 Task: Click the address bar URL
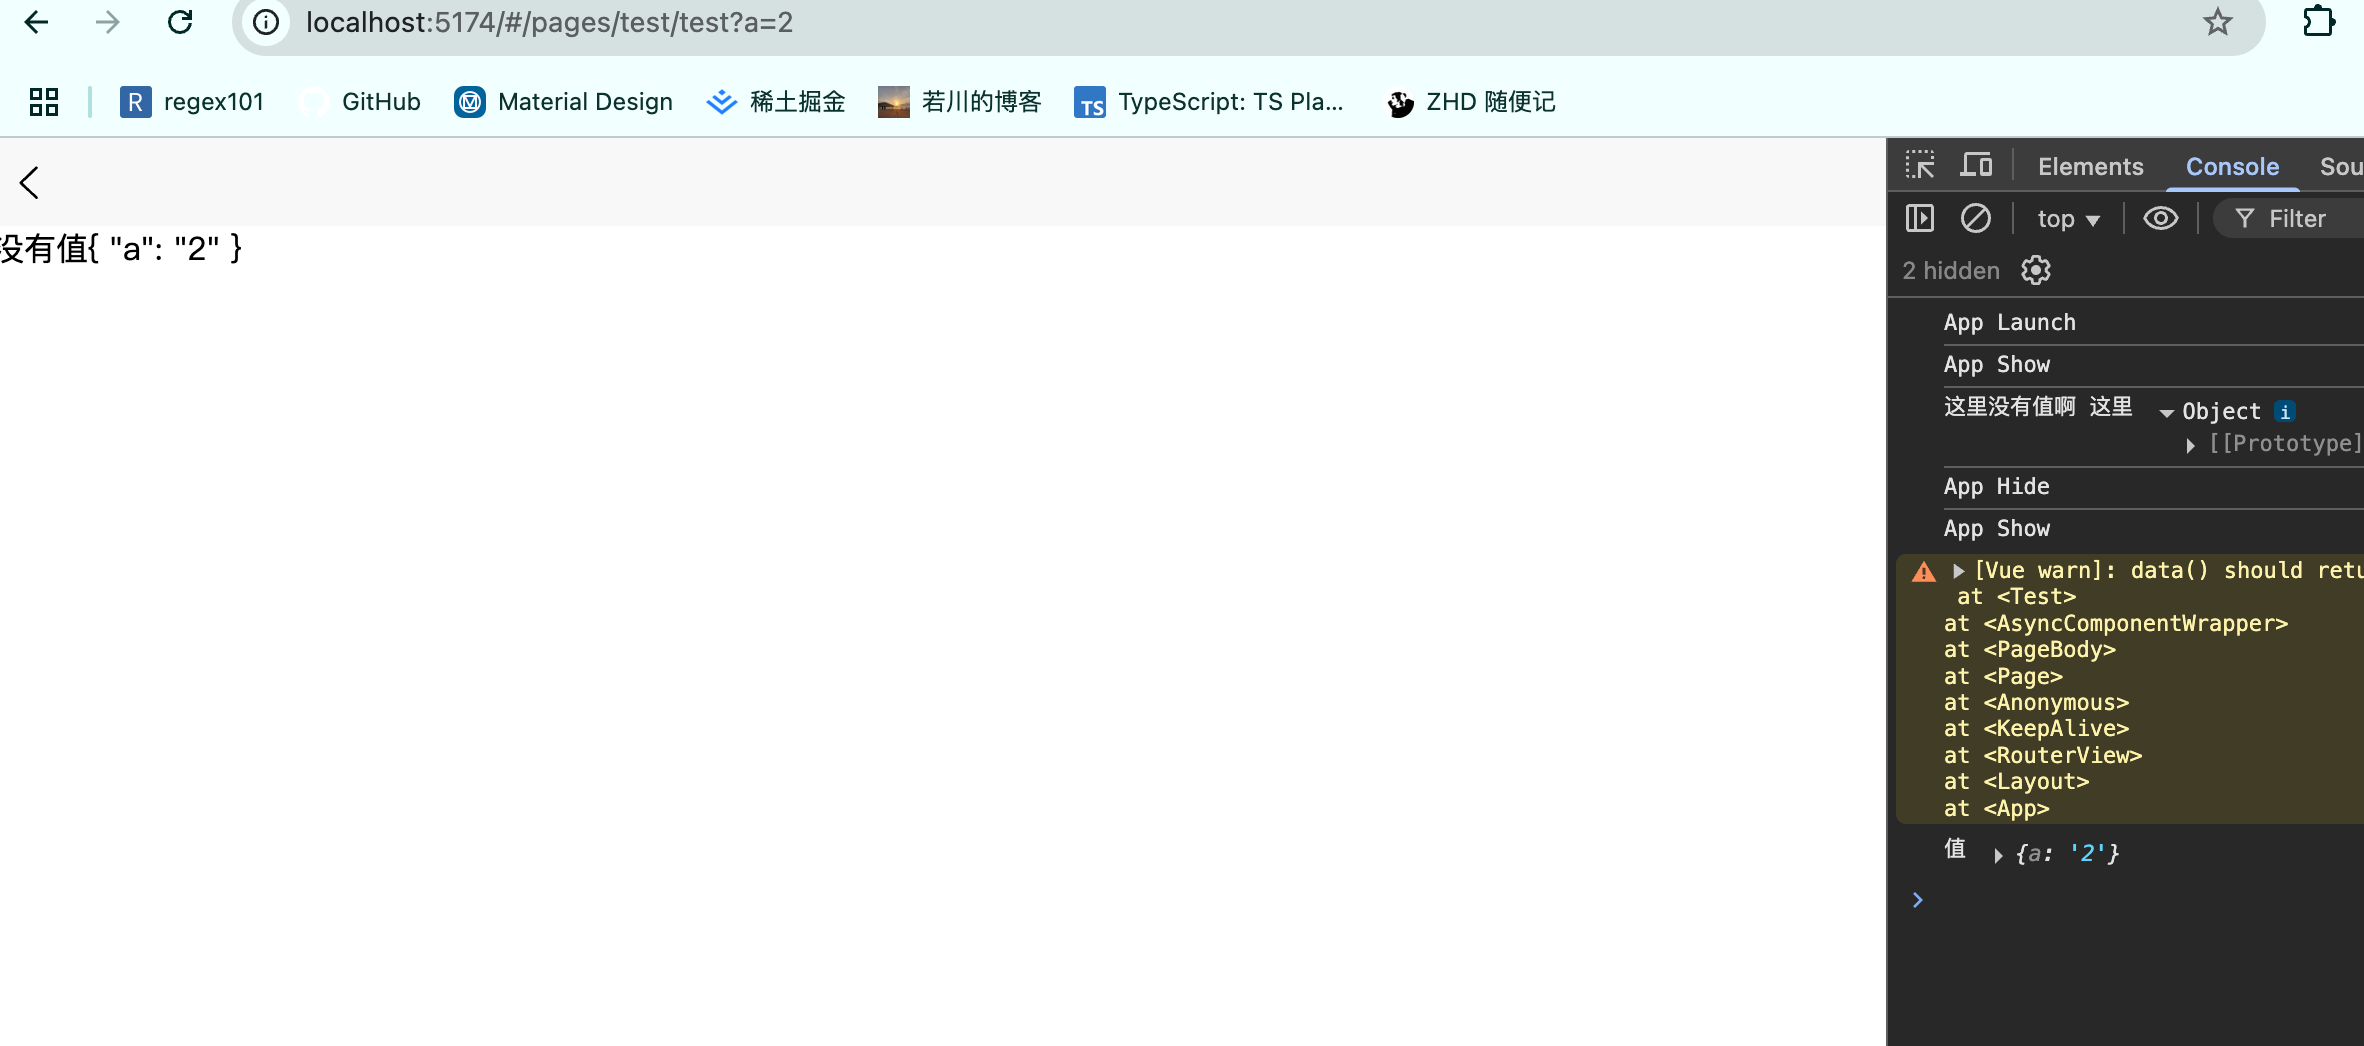(549, 22)
